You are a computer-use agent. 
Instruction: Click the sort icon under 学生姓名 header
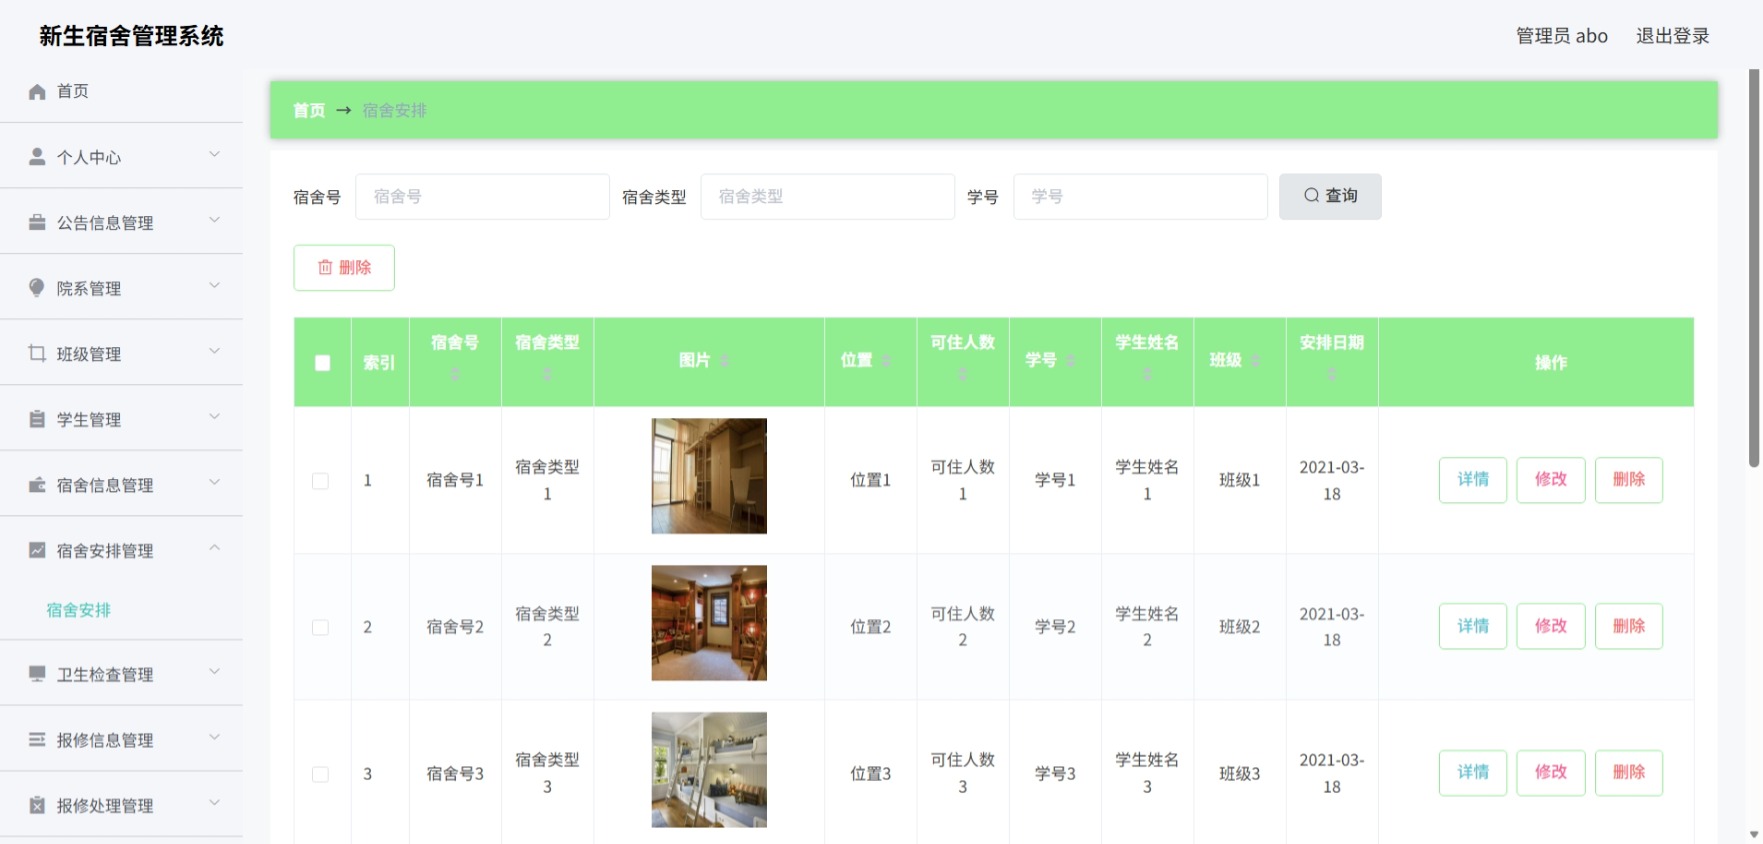pos(1147,374)
